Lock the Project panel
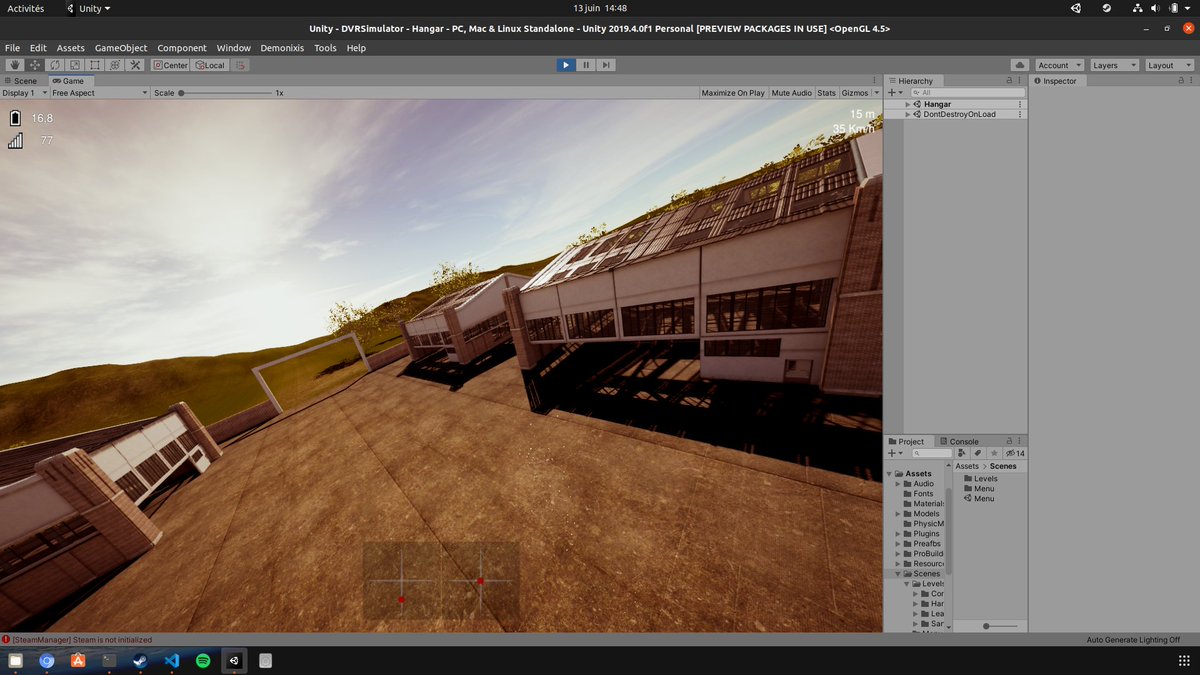The width and height of the screenshot is (1200, 675). click(1008, 441)
